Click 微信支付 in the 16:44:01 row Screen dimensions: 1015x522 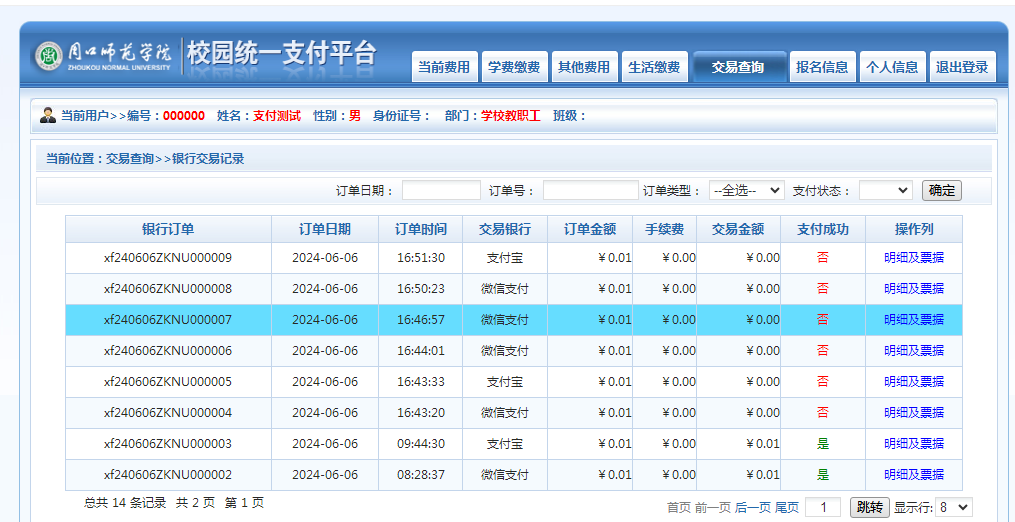[505, 351]
